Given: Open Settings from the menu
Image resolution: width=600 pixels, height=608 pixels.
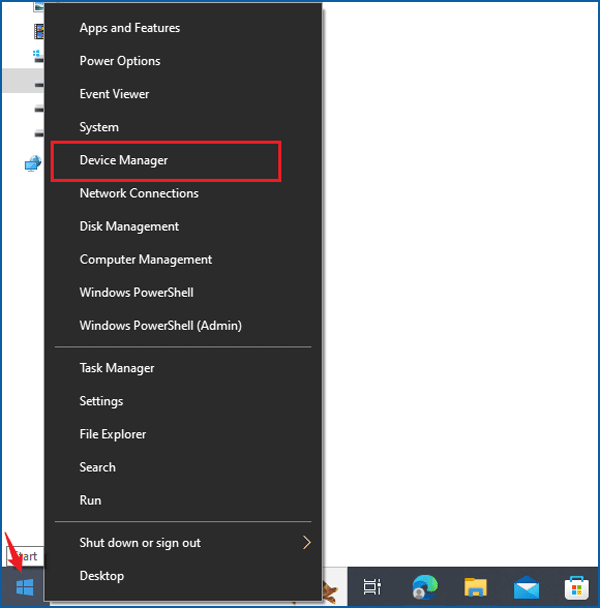Looking at the screenshot, I should [x=183, y=401].
